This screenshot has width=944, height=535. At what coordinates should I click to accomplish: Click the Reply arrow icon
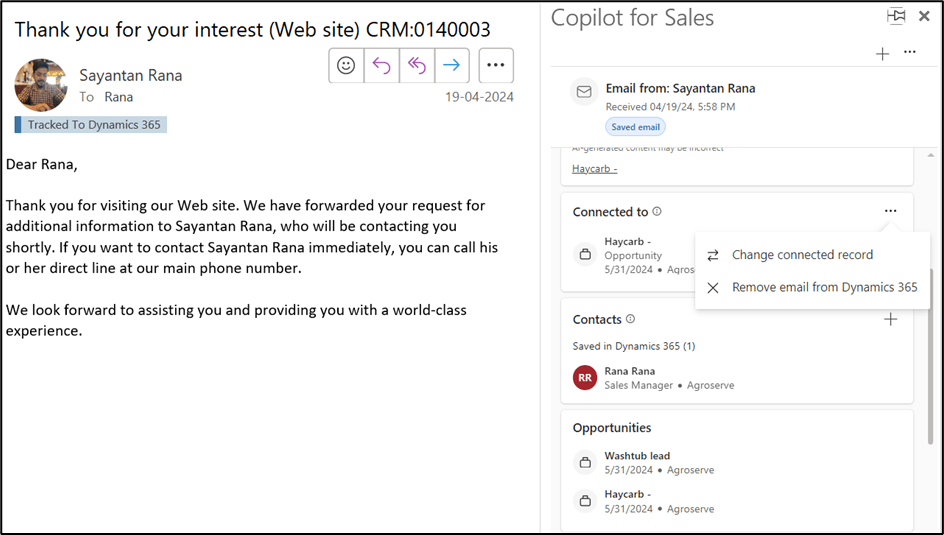[x=381, y=65]
